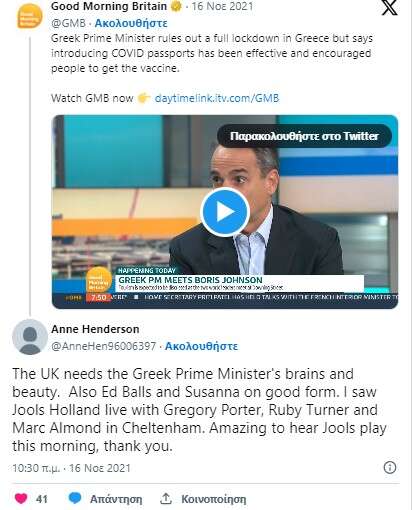
Task: Open Anne Henderson's profile name
Action: click(95, 329)
